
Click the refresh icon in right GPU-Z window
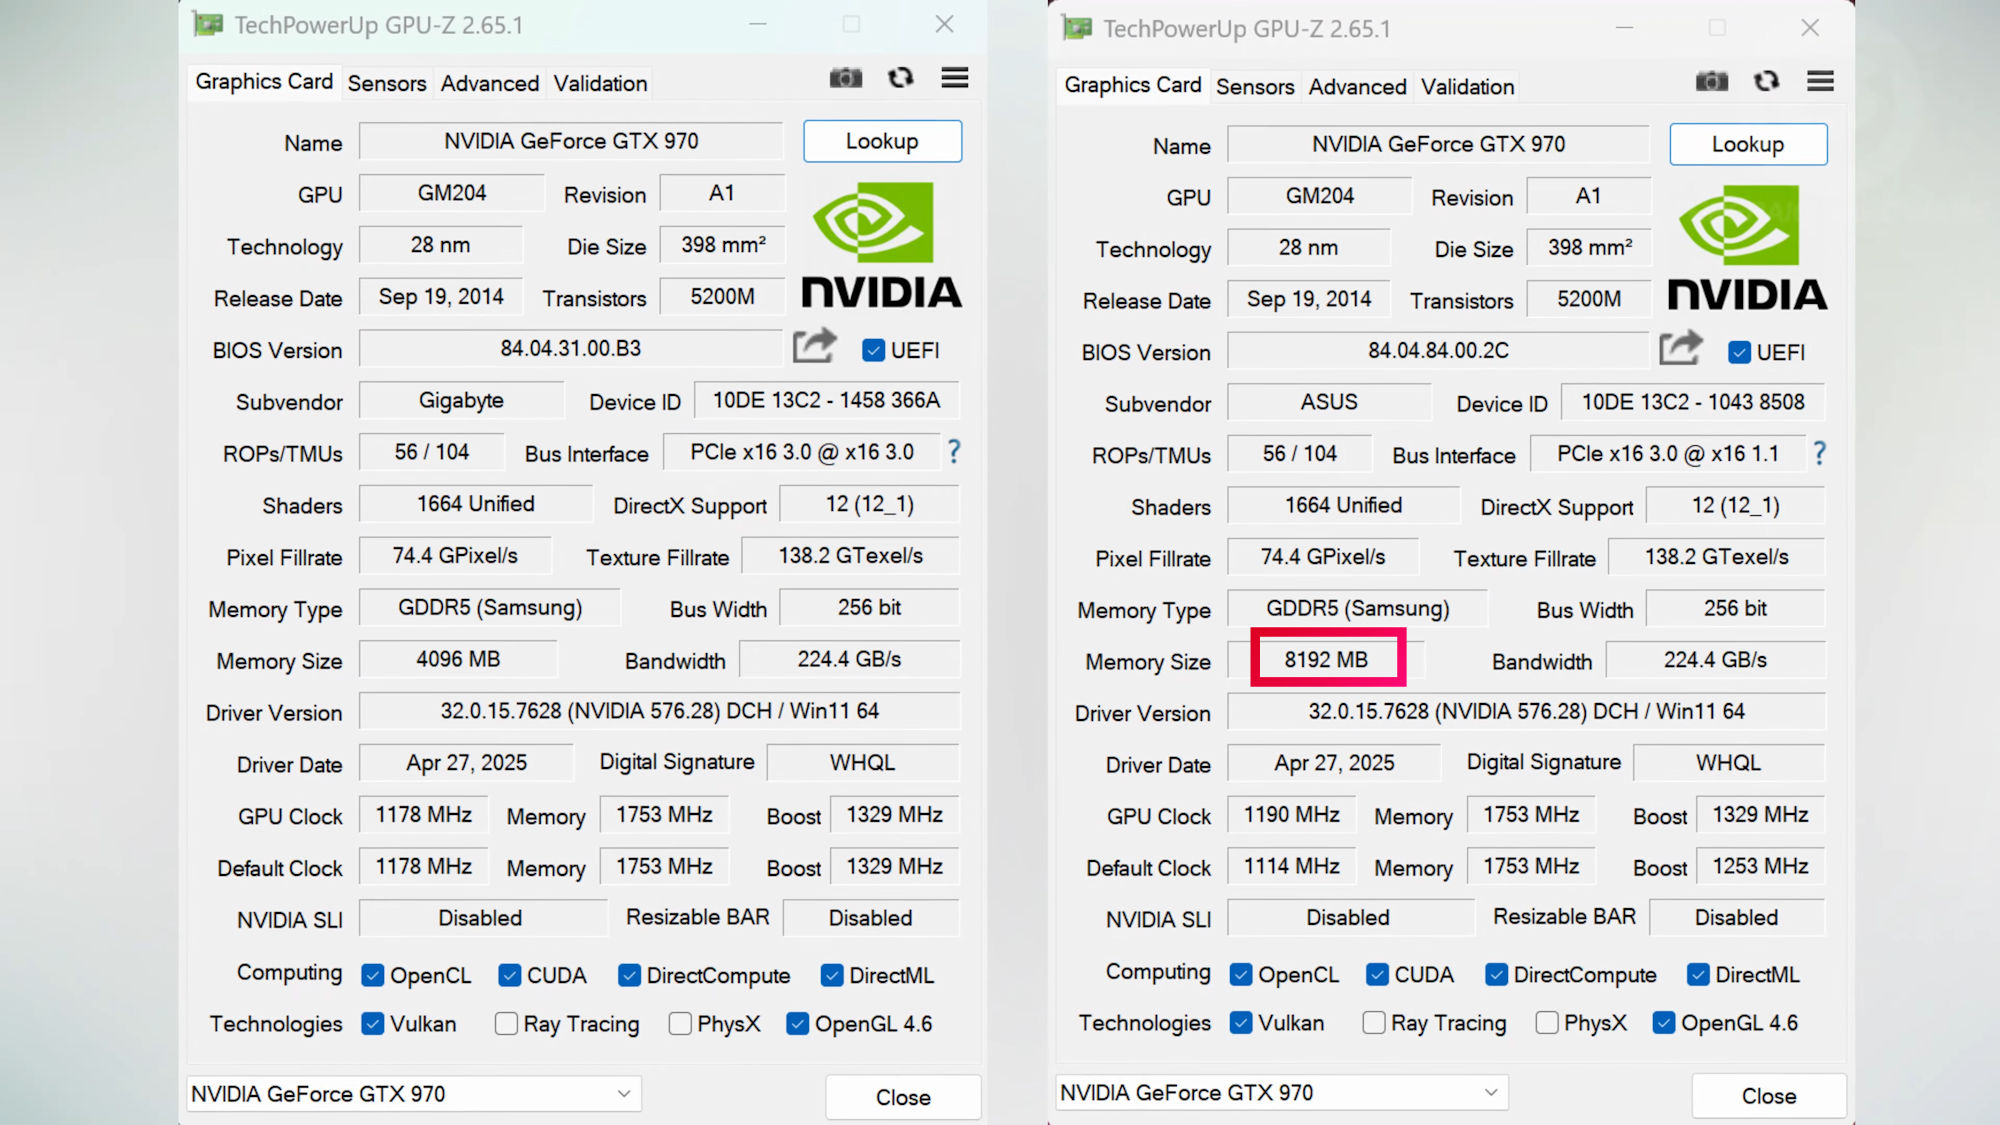pos(1766,81)
